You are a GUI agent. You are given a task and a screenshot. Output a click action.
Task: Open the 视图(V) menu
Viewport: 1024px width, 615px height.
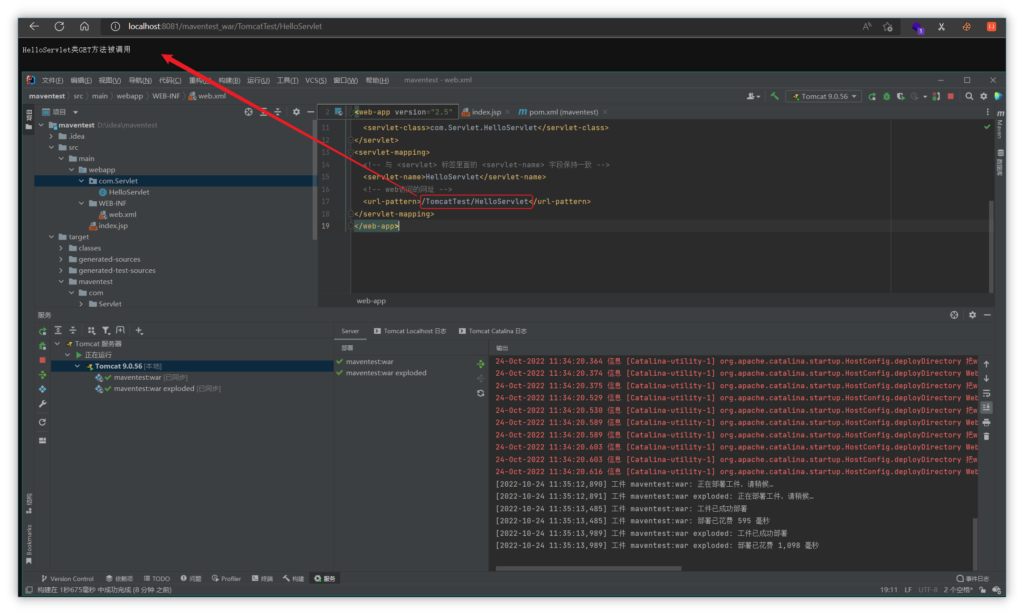[110, 80]
